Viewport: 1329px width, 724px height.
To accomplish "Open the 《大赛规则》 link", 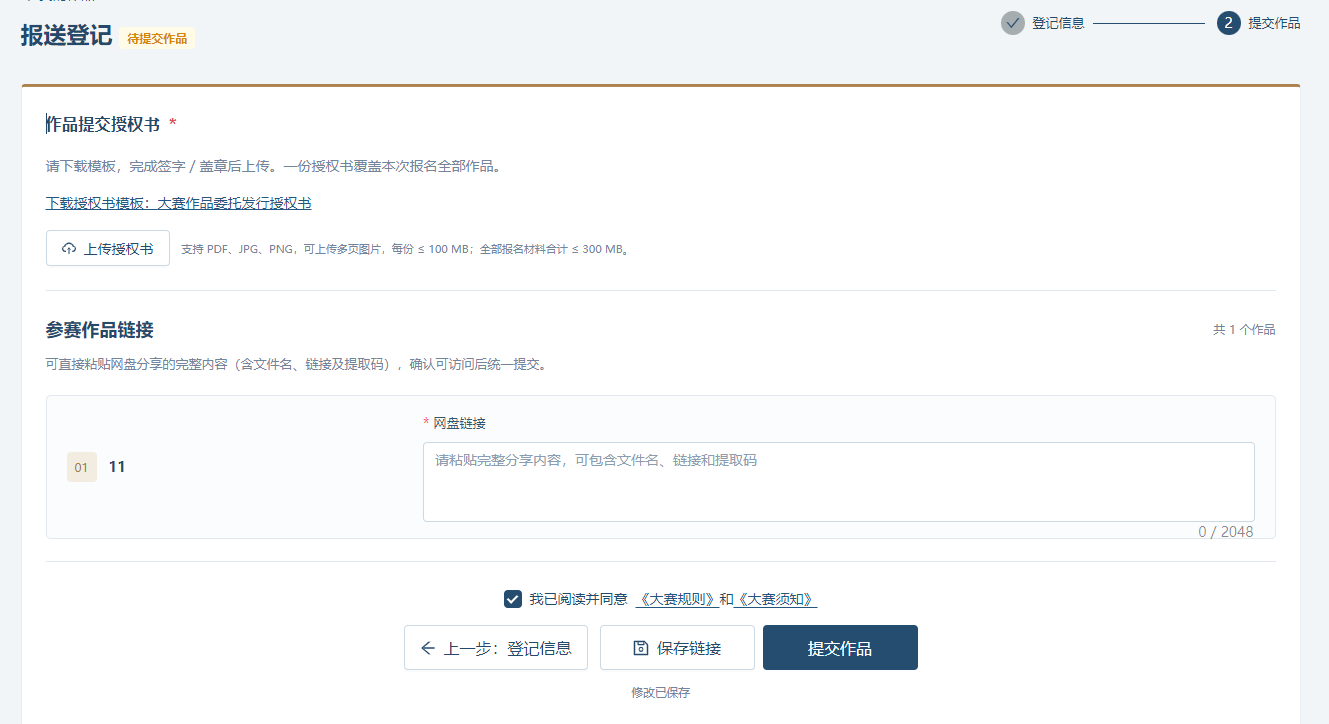I will [677, 599].
